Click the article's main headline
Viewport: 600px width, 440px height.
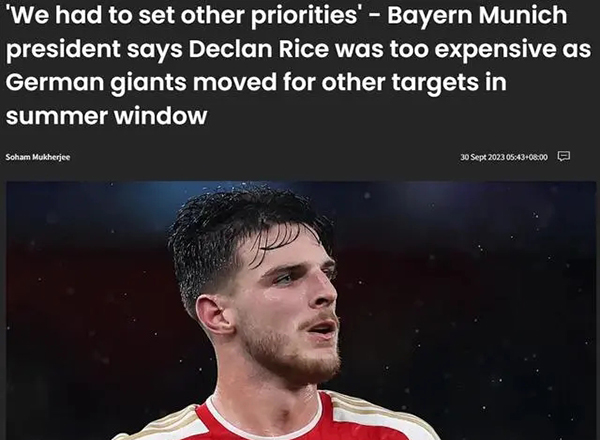pyautogui.click(x=298, y=65)
